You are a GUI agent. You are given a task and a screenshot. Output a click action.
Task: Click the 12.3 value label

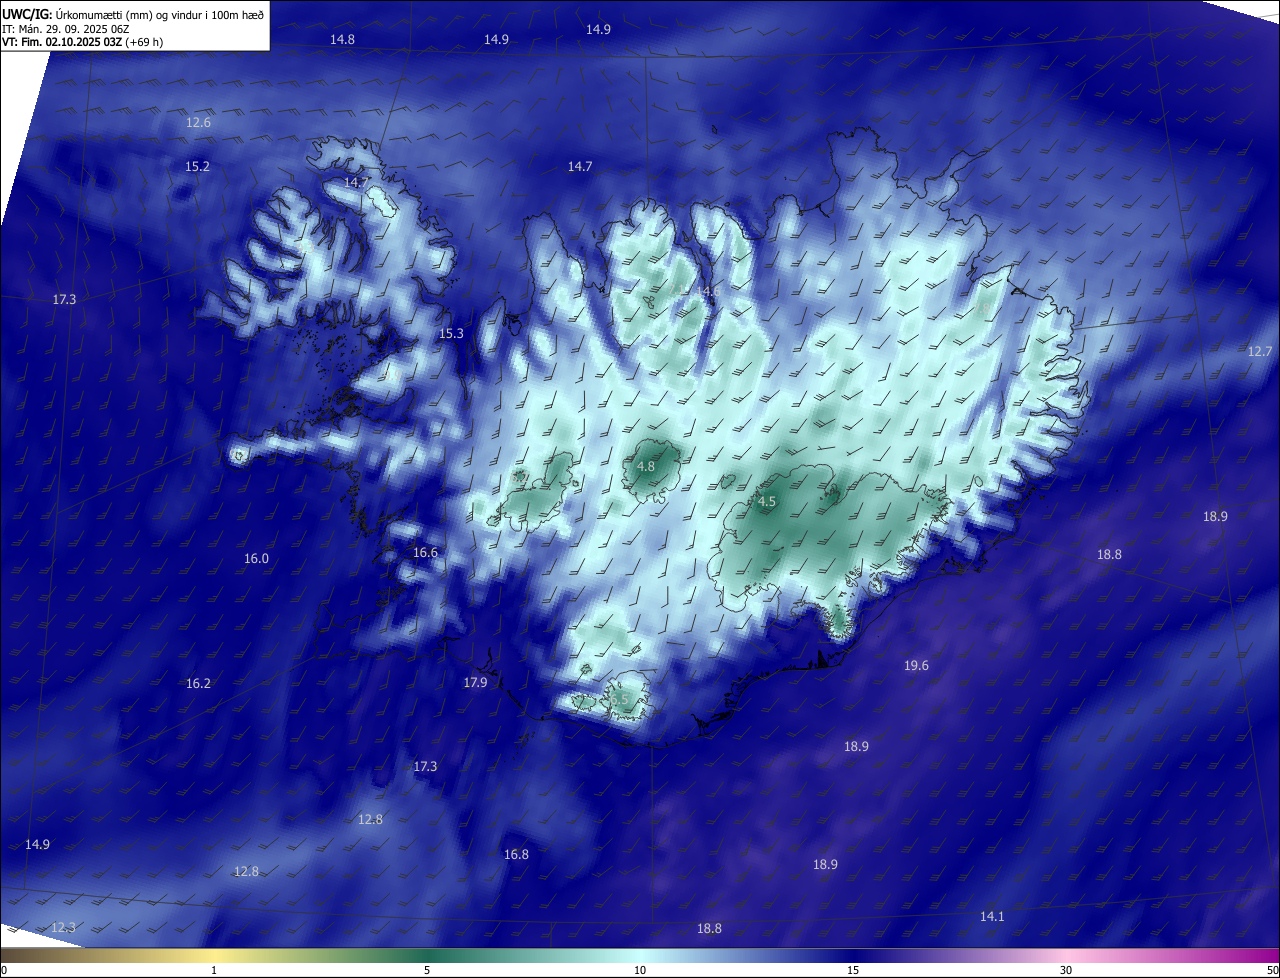pos(63,927)
